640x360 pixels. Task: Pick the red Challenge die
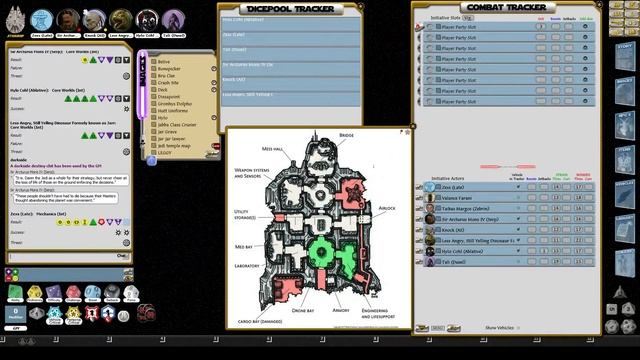73,293
